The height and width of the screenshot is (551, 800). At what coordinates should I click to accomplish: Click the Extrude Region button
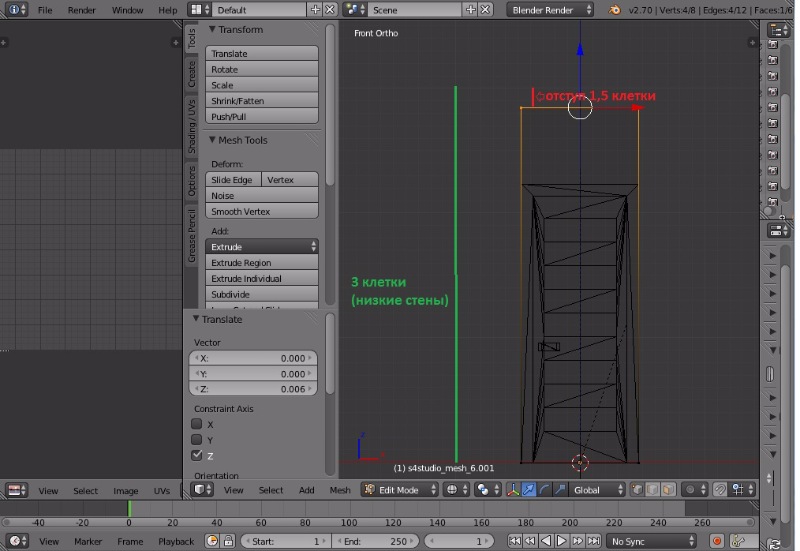(262, 263)
